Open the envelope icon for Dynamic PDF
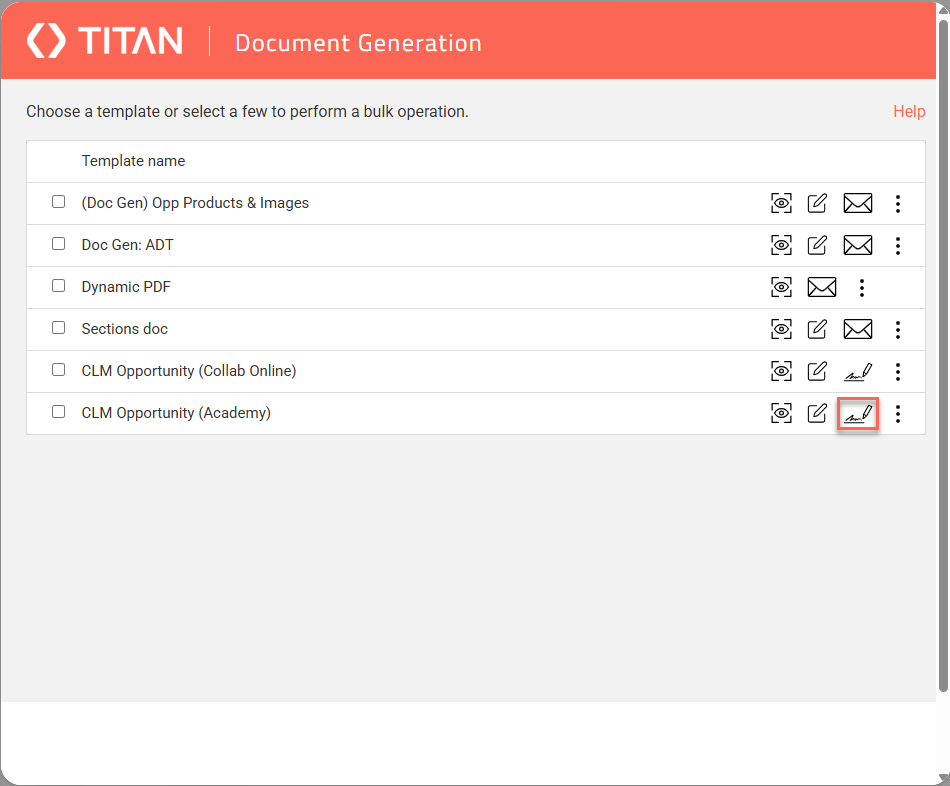Viewport: 950px width, 786px height. (x=822, y=287)
